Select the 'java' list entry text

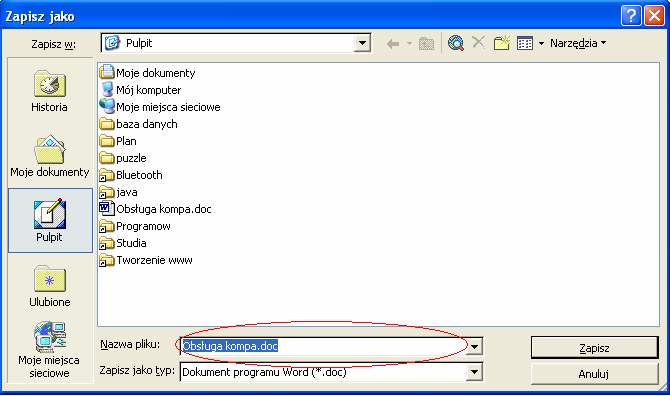[x=127, y=192]
